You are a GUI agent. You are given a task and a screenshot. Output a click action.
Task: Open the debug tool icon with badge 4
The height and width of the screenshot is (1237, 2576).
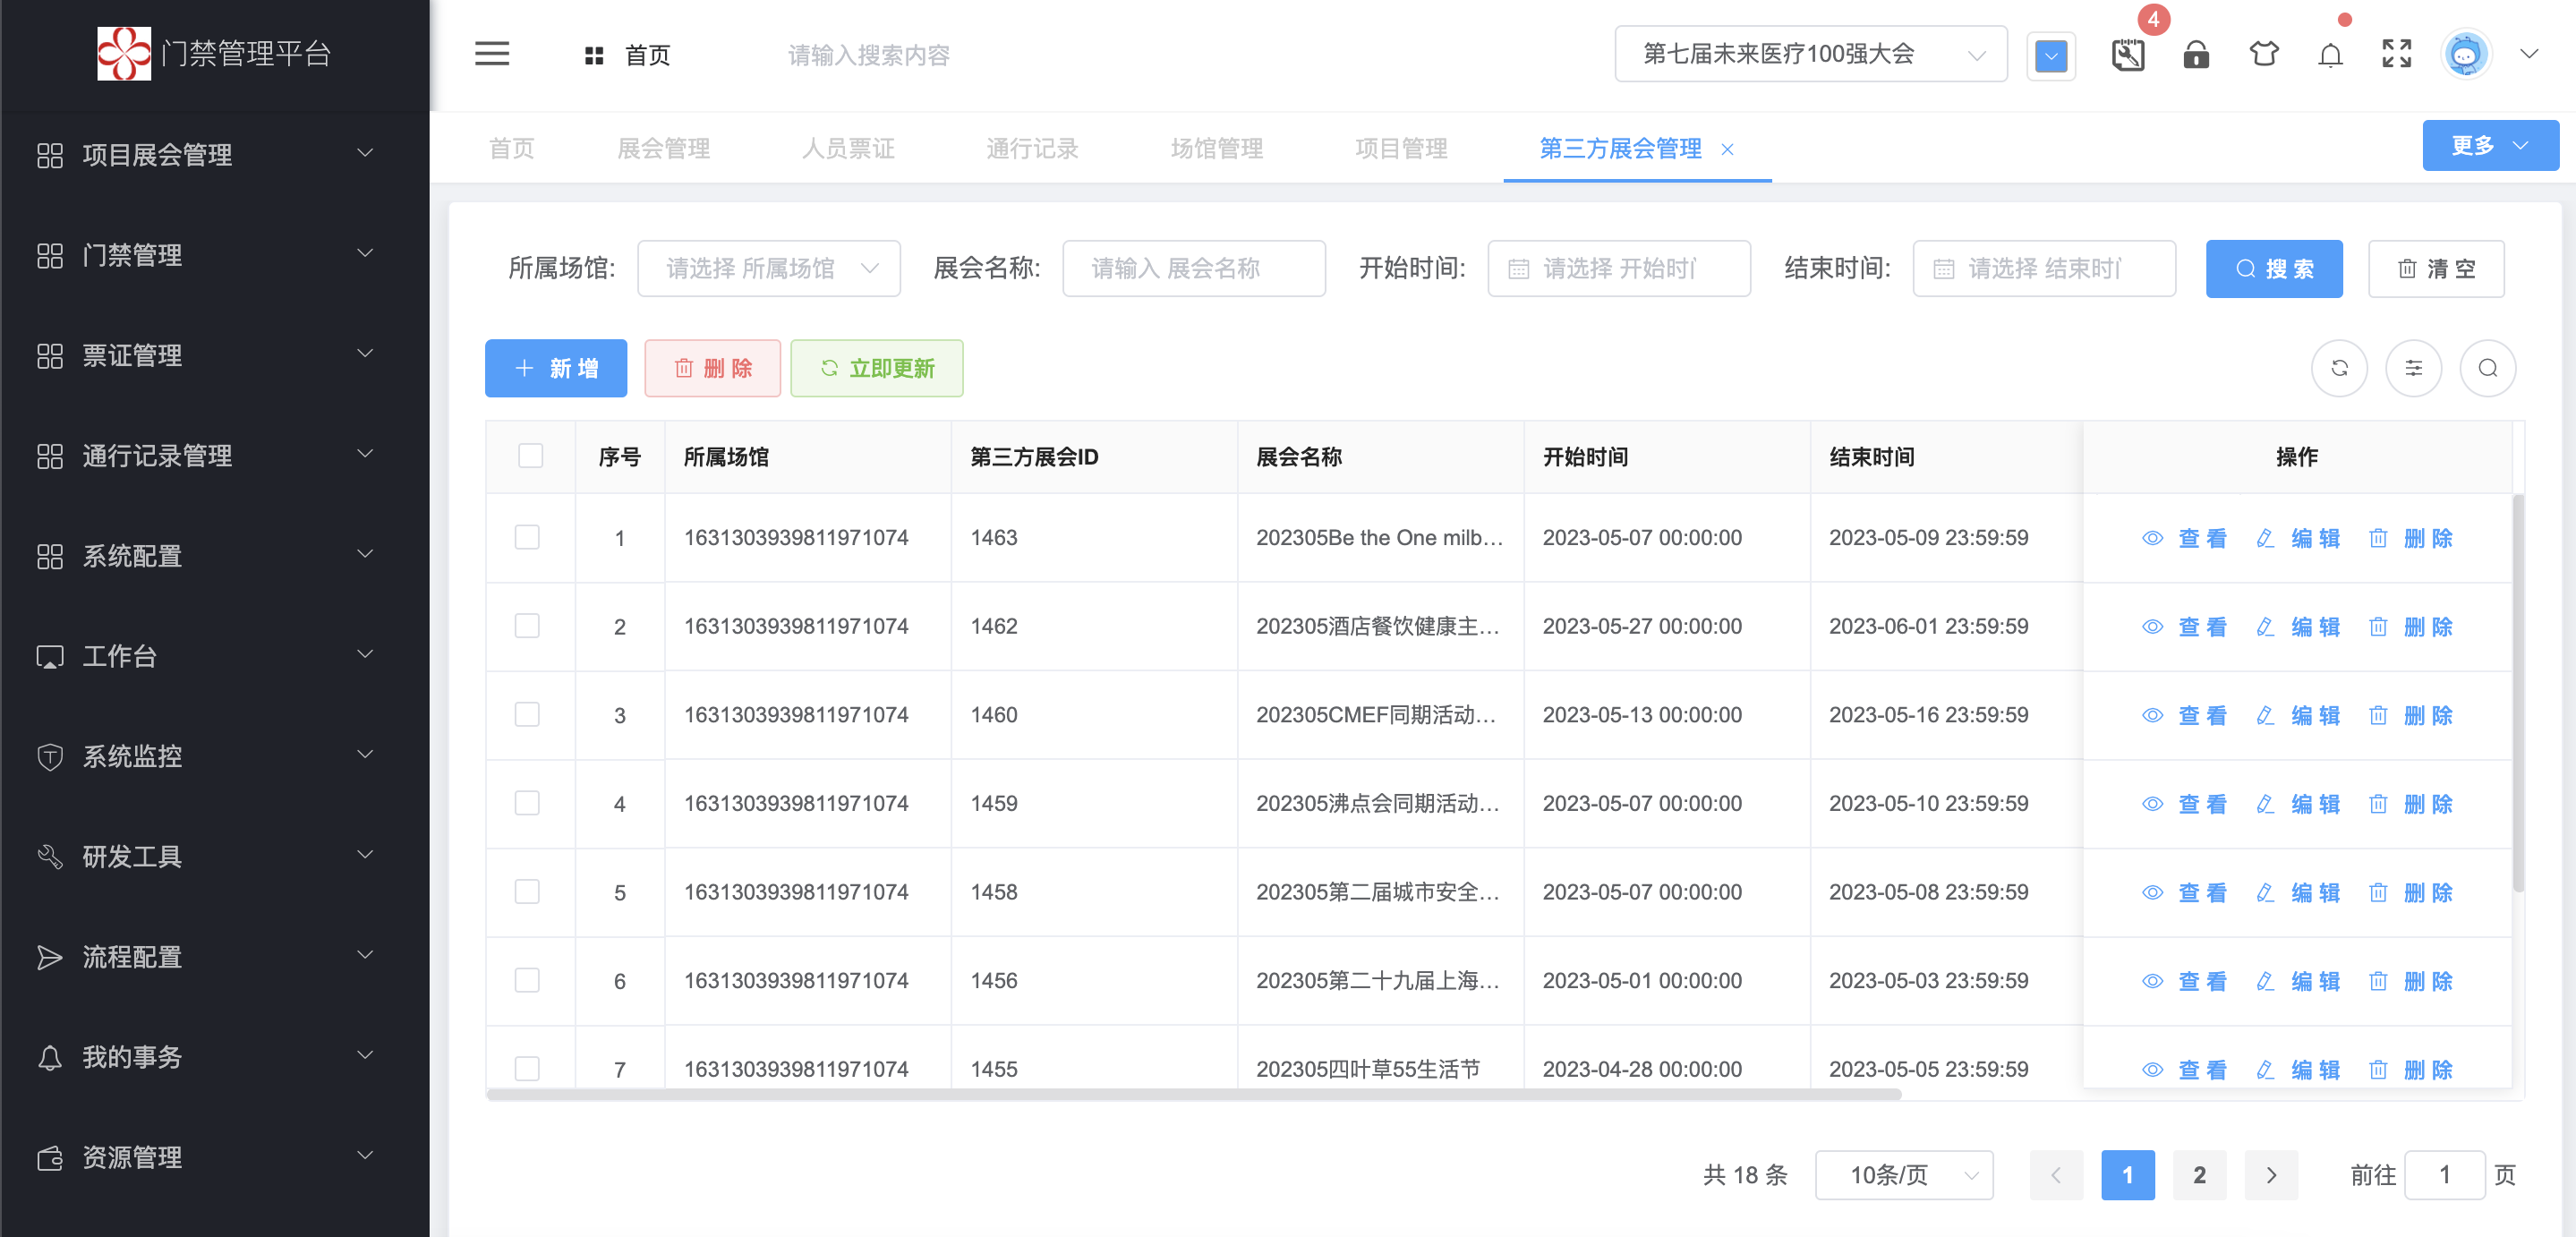2128,54
